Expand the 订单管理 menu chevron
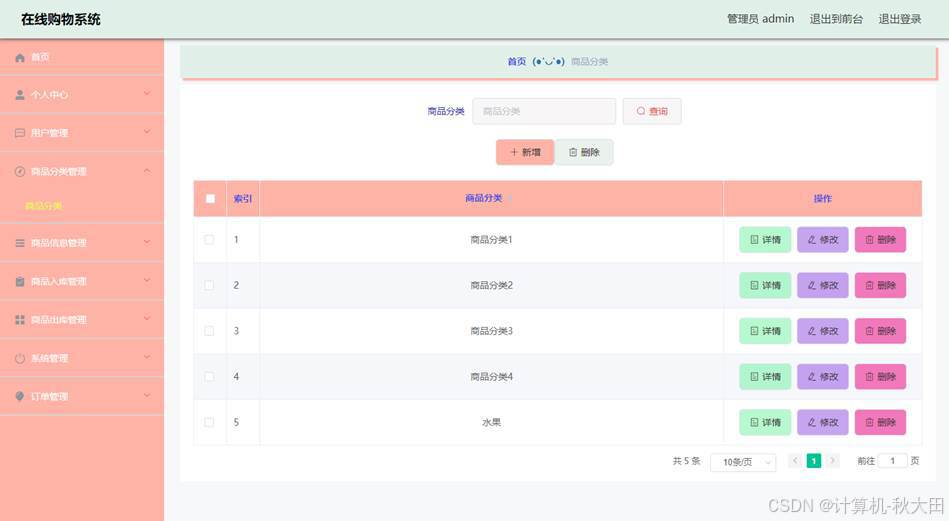949x521 pixels. pyautogui.click(x=147, y=396)
